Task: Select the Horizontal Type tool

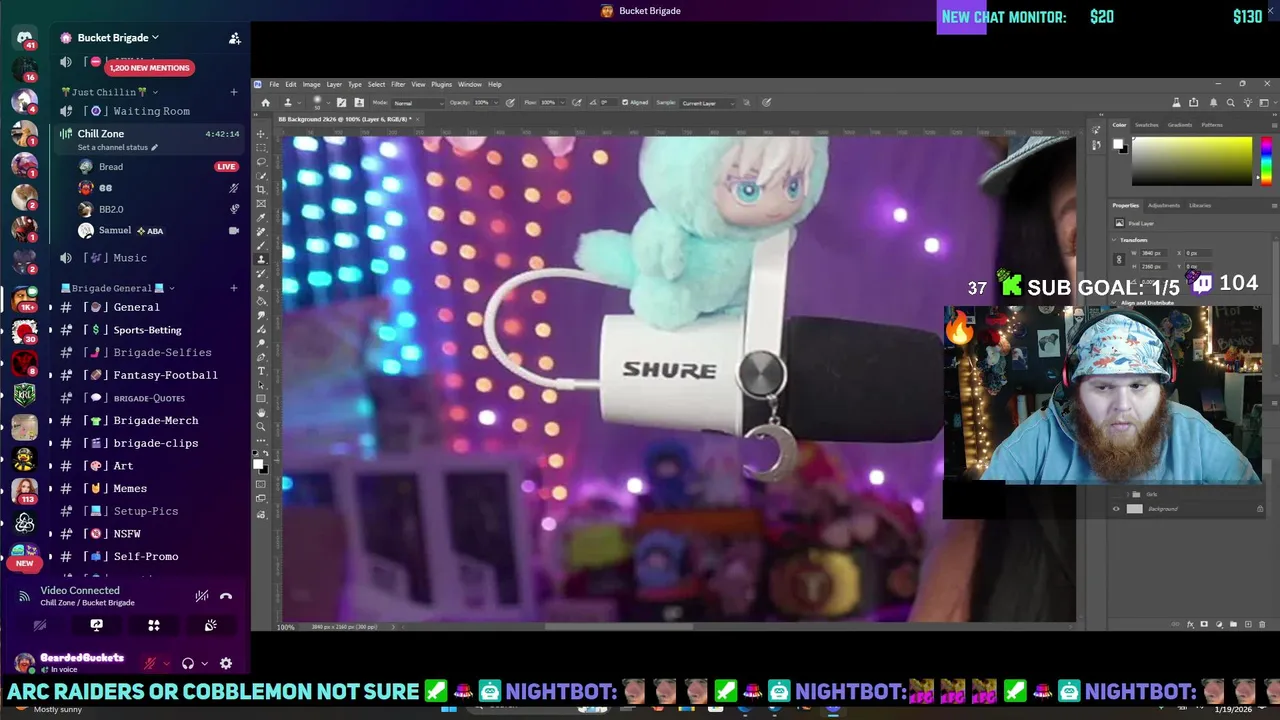Action: coord(261,371)
